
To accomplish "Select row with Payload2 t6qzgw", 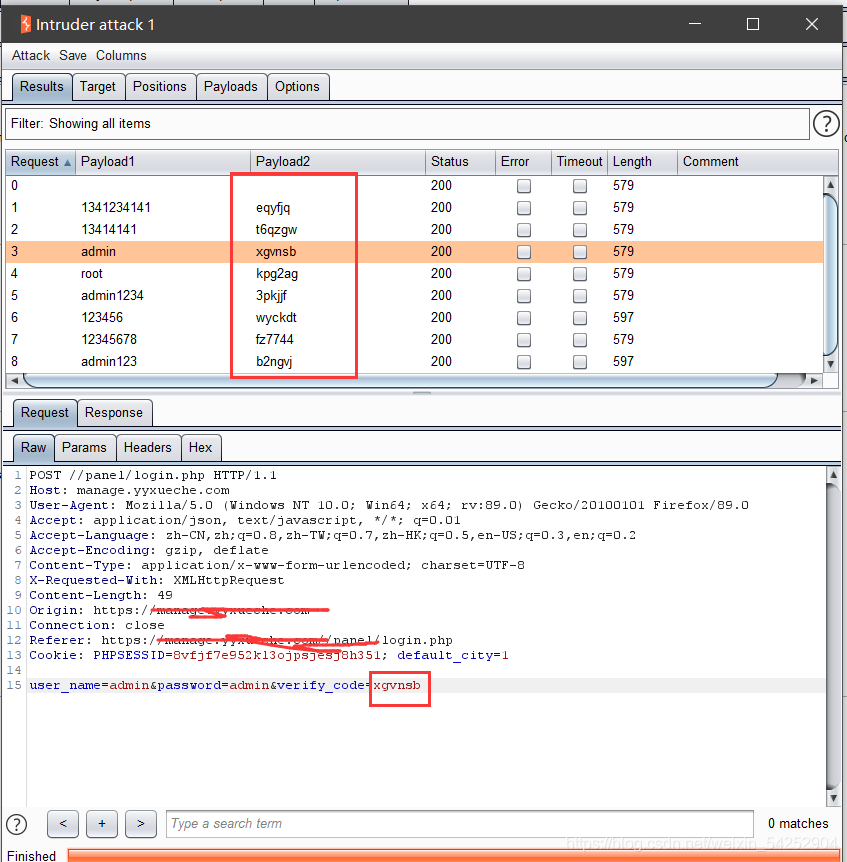I will click(414, 230).
